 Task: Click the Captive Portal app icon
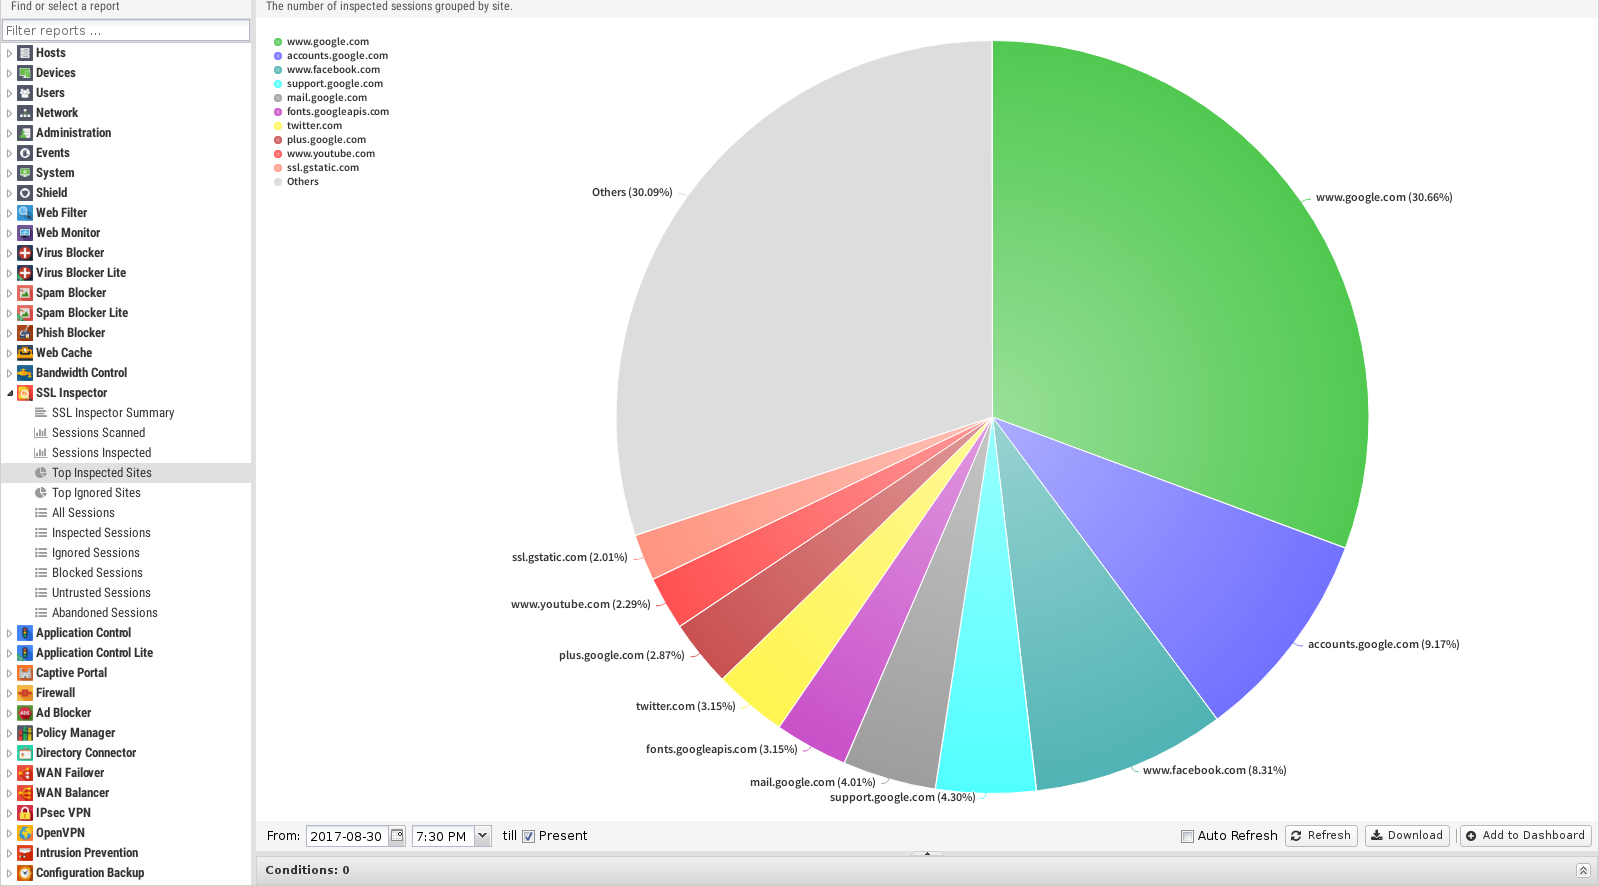[x=25, y=673]
